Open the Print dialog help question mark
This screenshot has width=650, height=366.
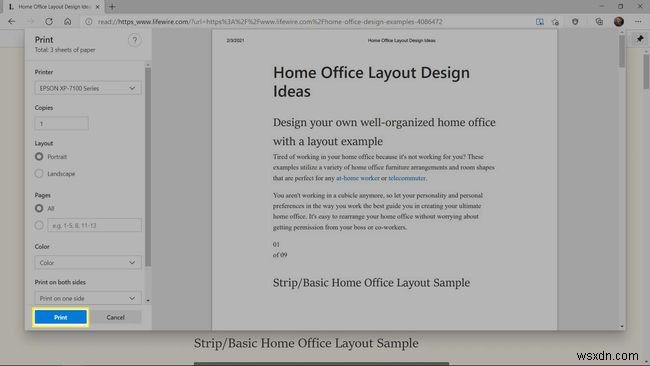point(134,40)
